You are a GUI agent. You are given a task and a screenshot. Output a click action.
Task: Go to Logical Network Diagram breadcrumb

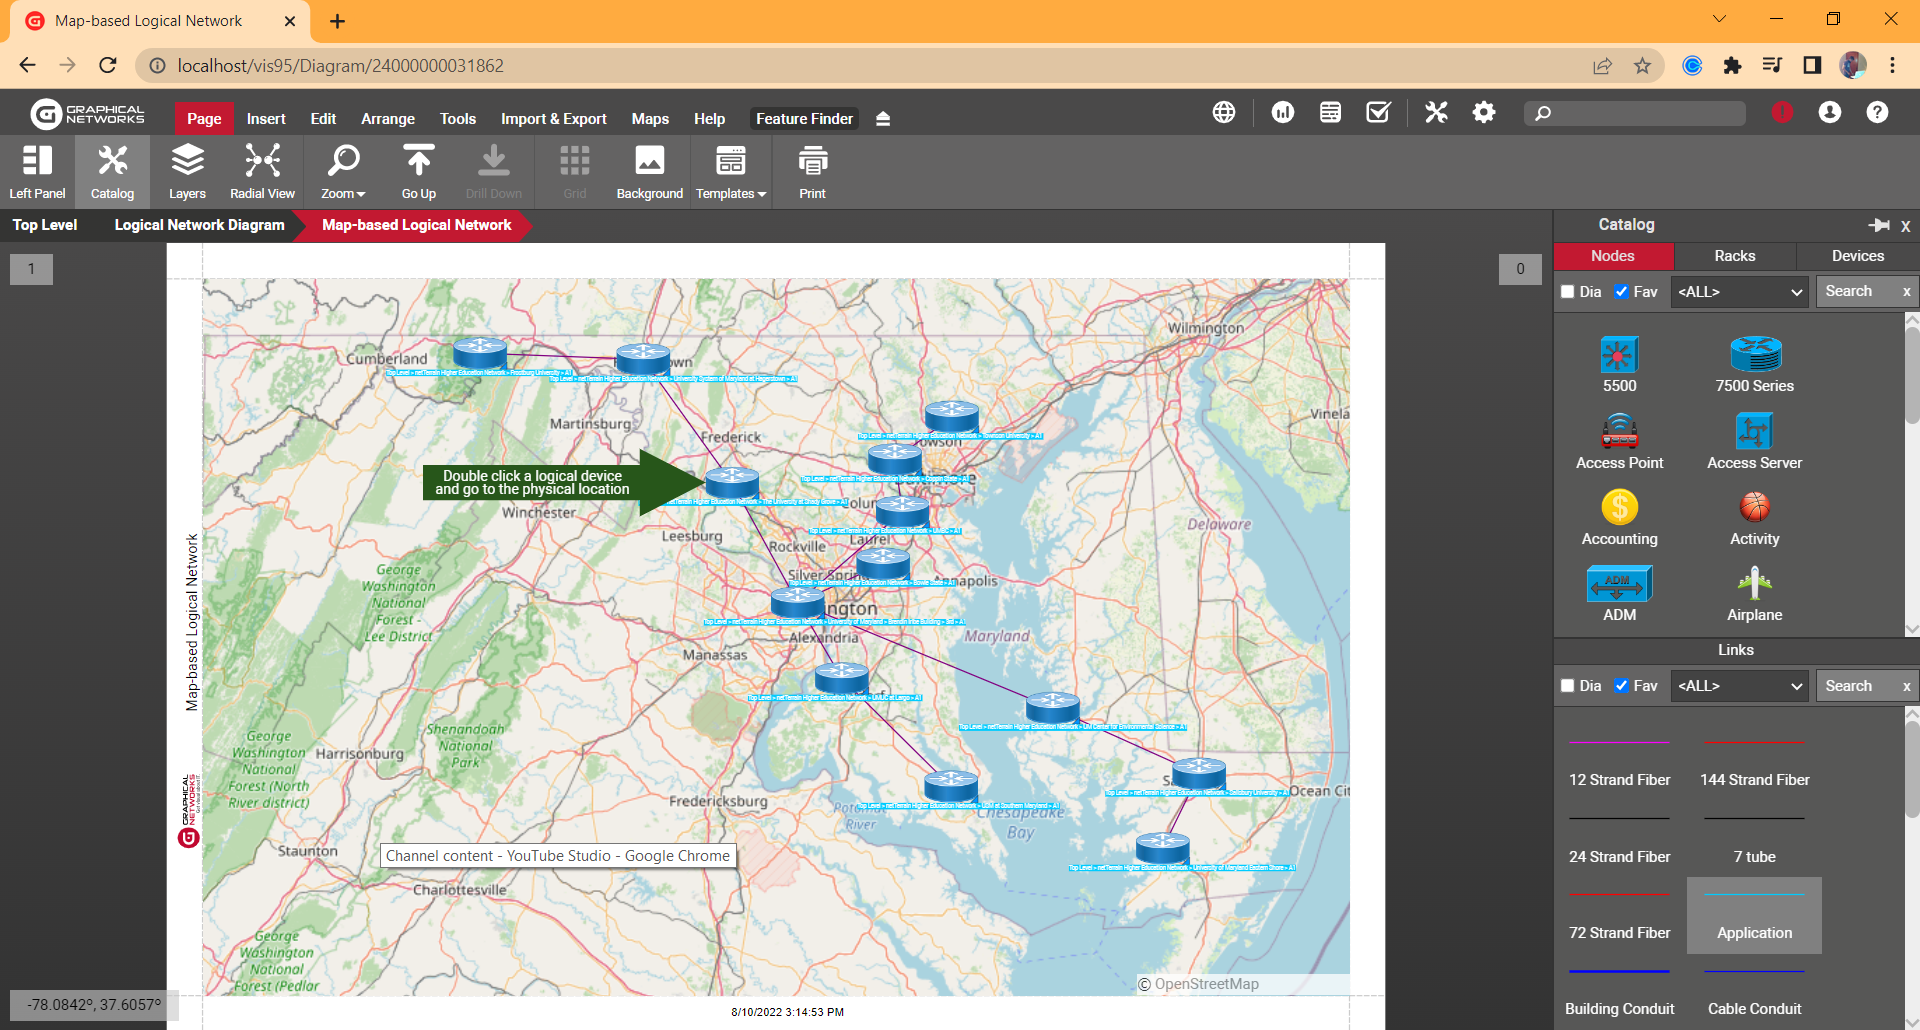(199, 225)
